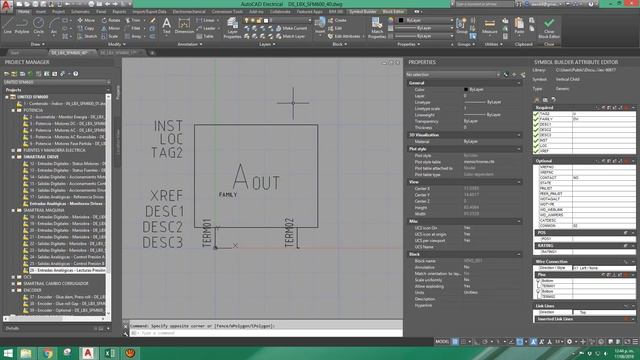Activate the Rotate command
The image size is (640, 360).
(x=111, y=20)
